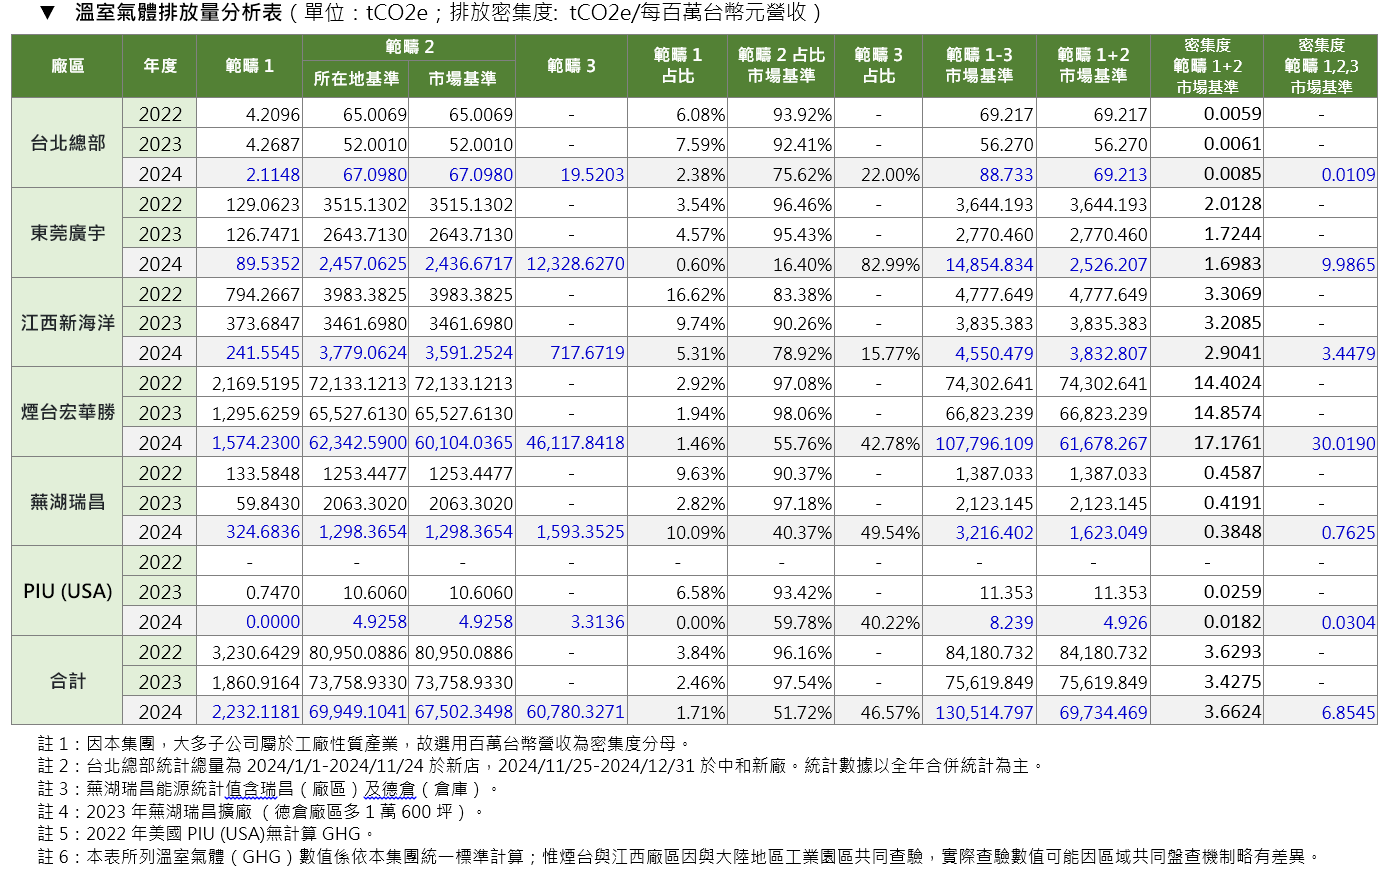This screenshot has height=875, width=1395.
Task: Click the 範疇 1-3 市場基準 column header
Action: click(979, 66)
